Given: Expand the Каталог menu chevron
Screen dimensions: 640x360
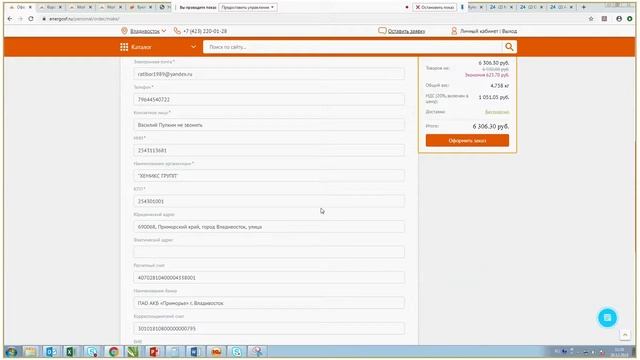Looking at the screenshot, I should tap(193, 47).
